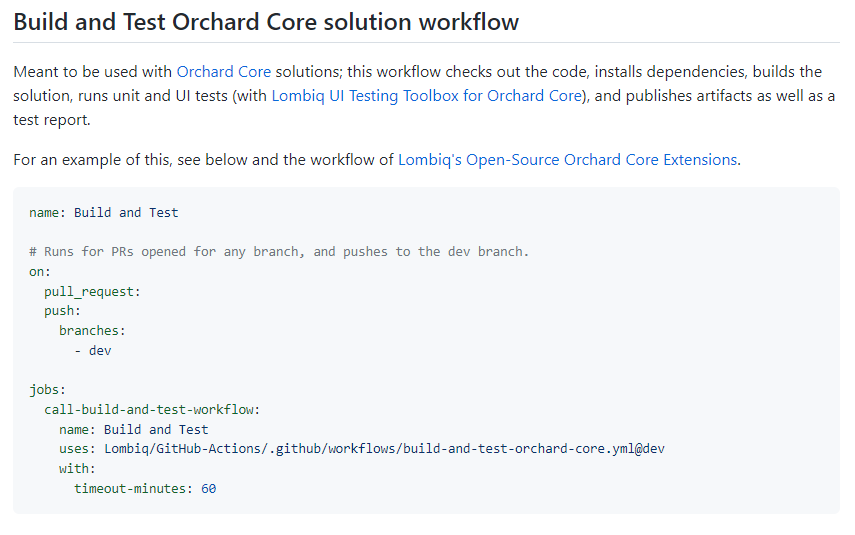Click the 'pull_request:' code line
The height and width of the screenshot is (535, 855).
[x=92, y=291]
